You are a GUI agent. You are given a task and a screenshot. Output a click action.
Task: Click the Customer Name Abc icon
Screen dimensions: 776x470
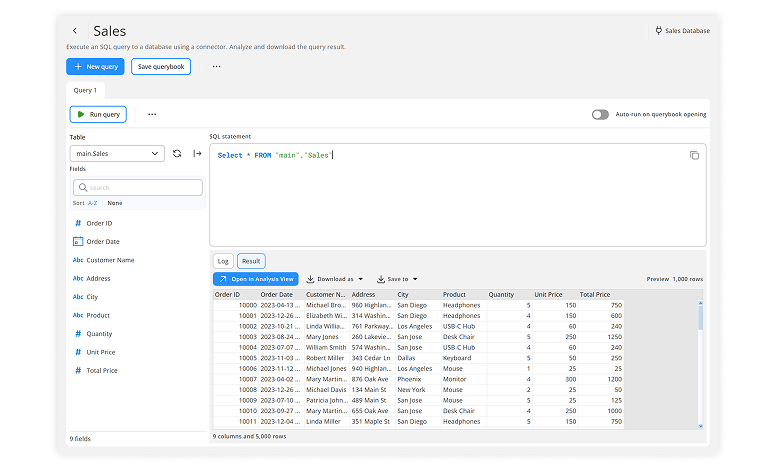click(78, 260)
